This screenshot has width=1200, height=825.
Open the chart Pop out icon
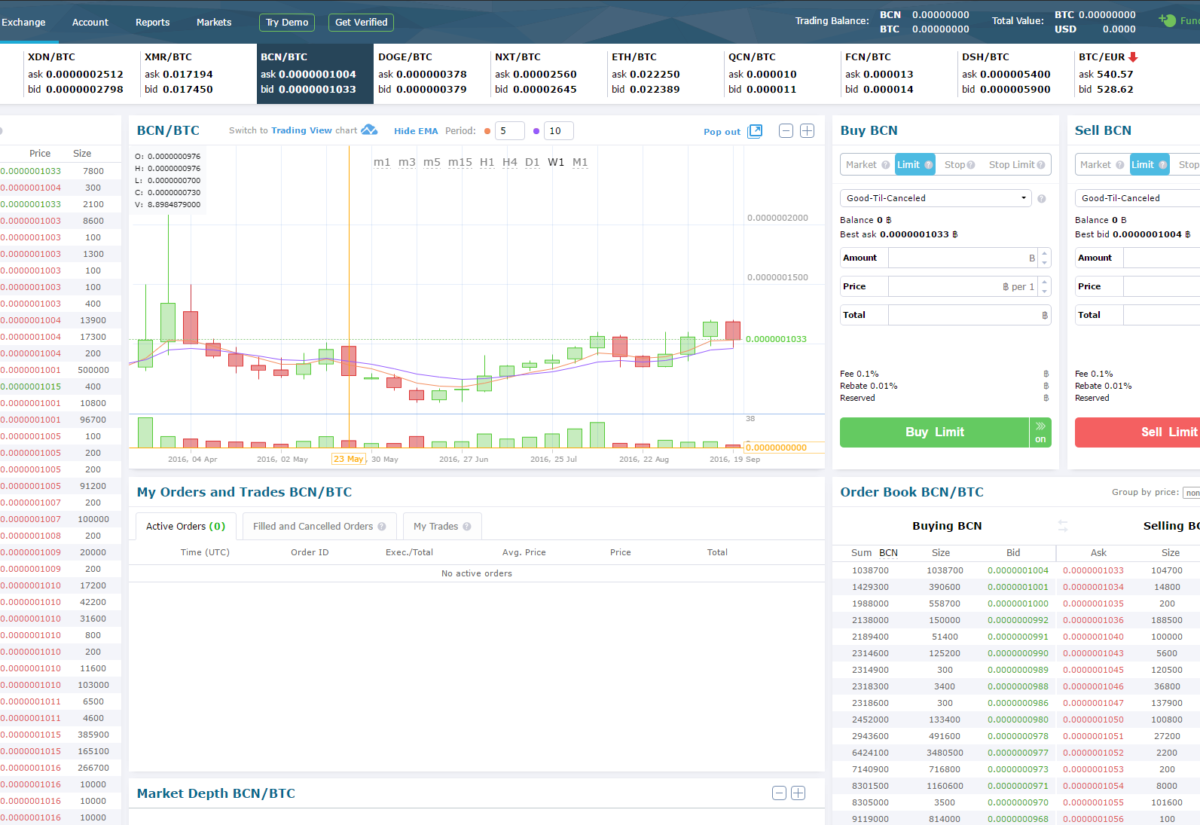[x=755, y=131]
